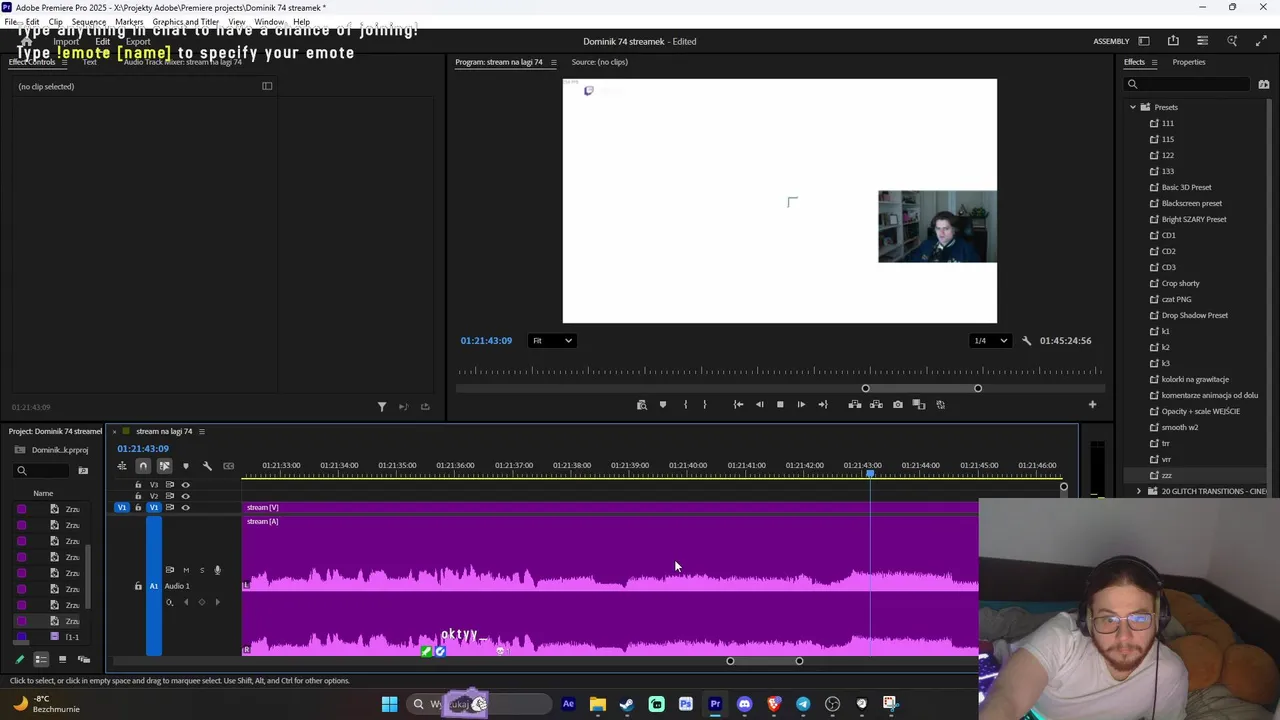Click Mark Out brace button
The height and width of the screenshot is (720, 1280).
coord(705,405)
